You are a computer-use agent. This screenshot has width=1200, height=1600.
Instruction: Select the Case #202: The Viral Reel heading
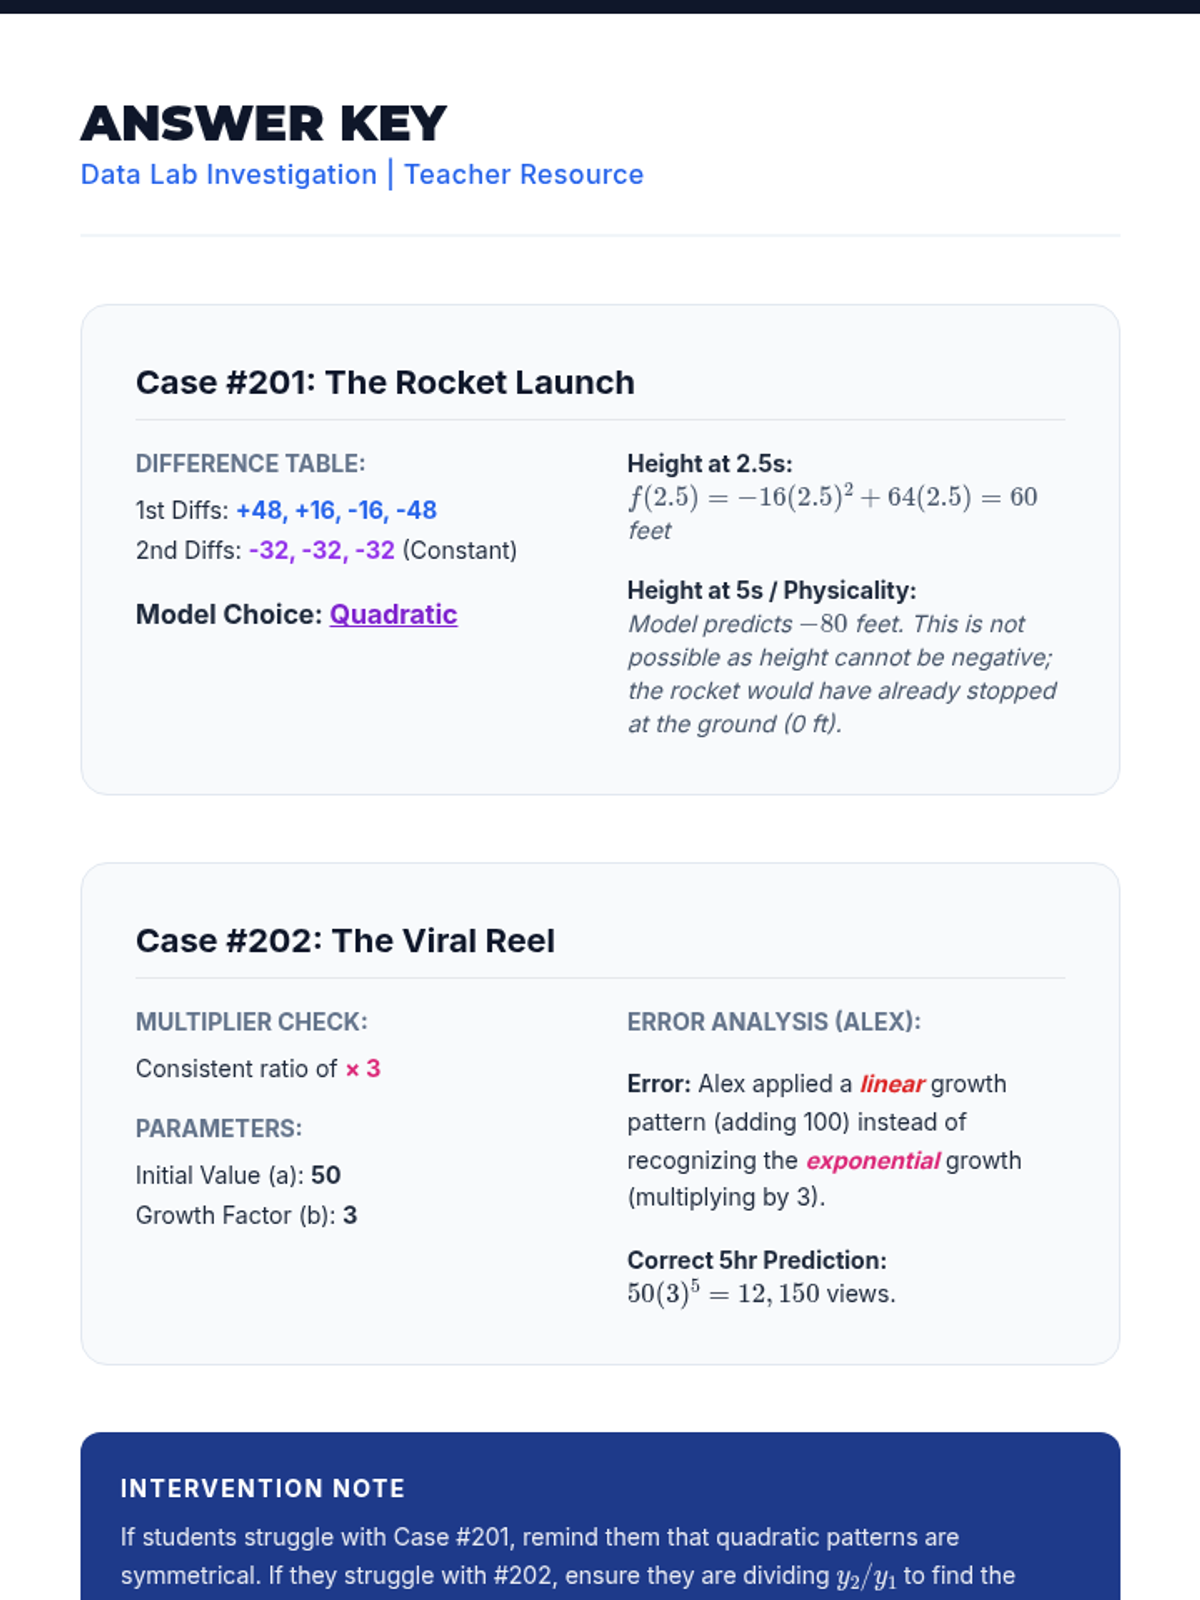(345, 940)
